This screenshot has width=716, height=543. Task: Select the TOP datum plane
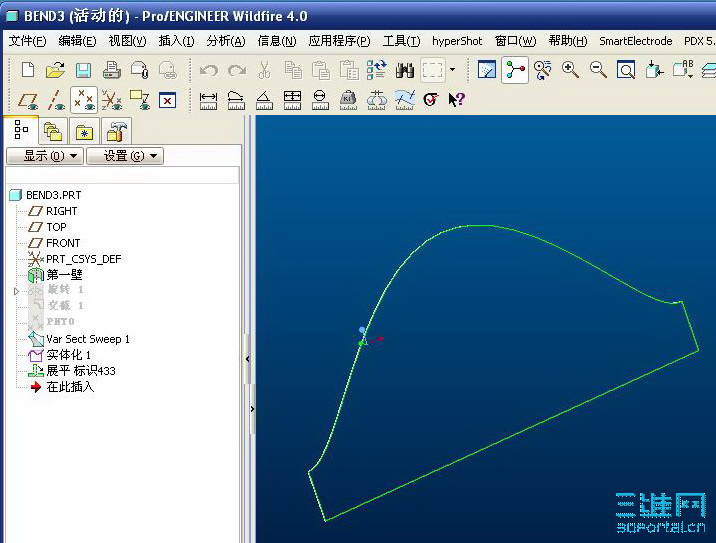tap(56, 227)
